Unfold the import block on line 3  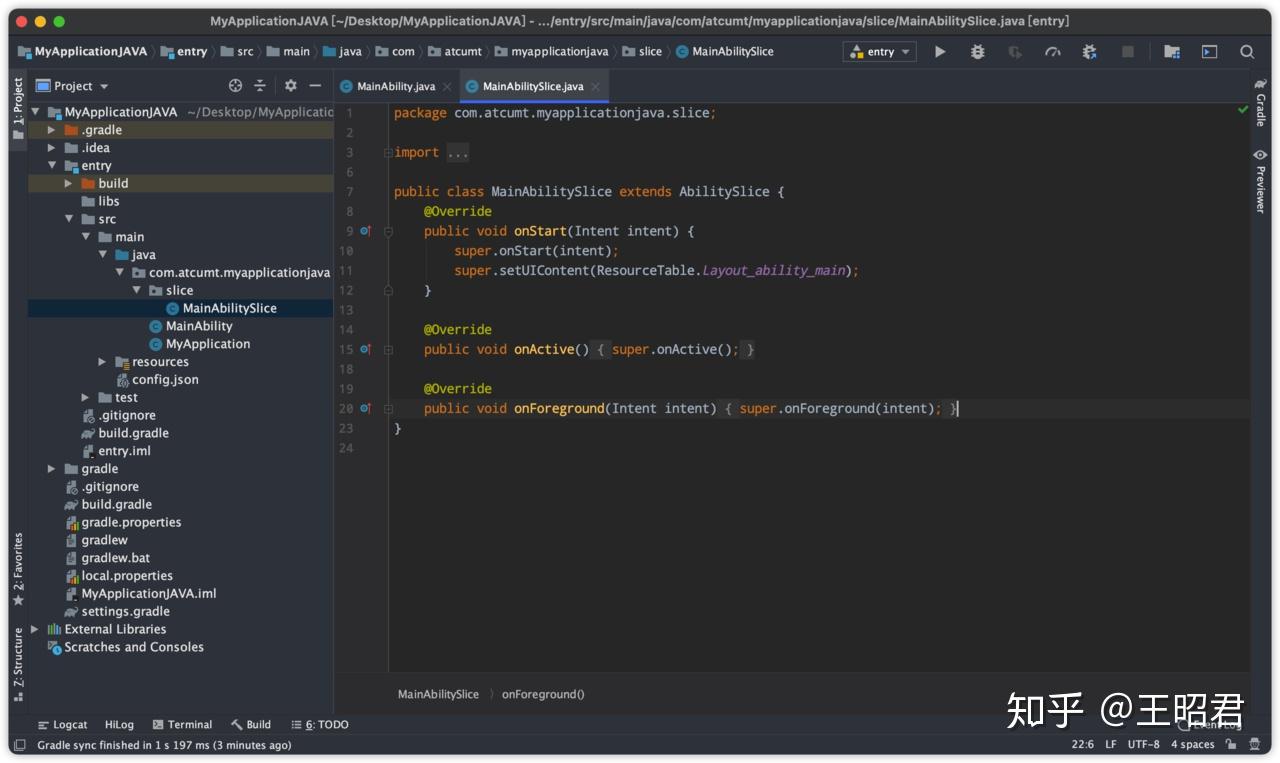(x=388, y=153)
